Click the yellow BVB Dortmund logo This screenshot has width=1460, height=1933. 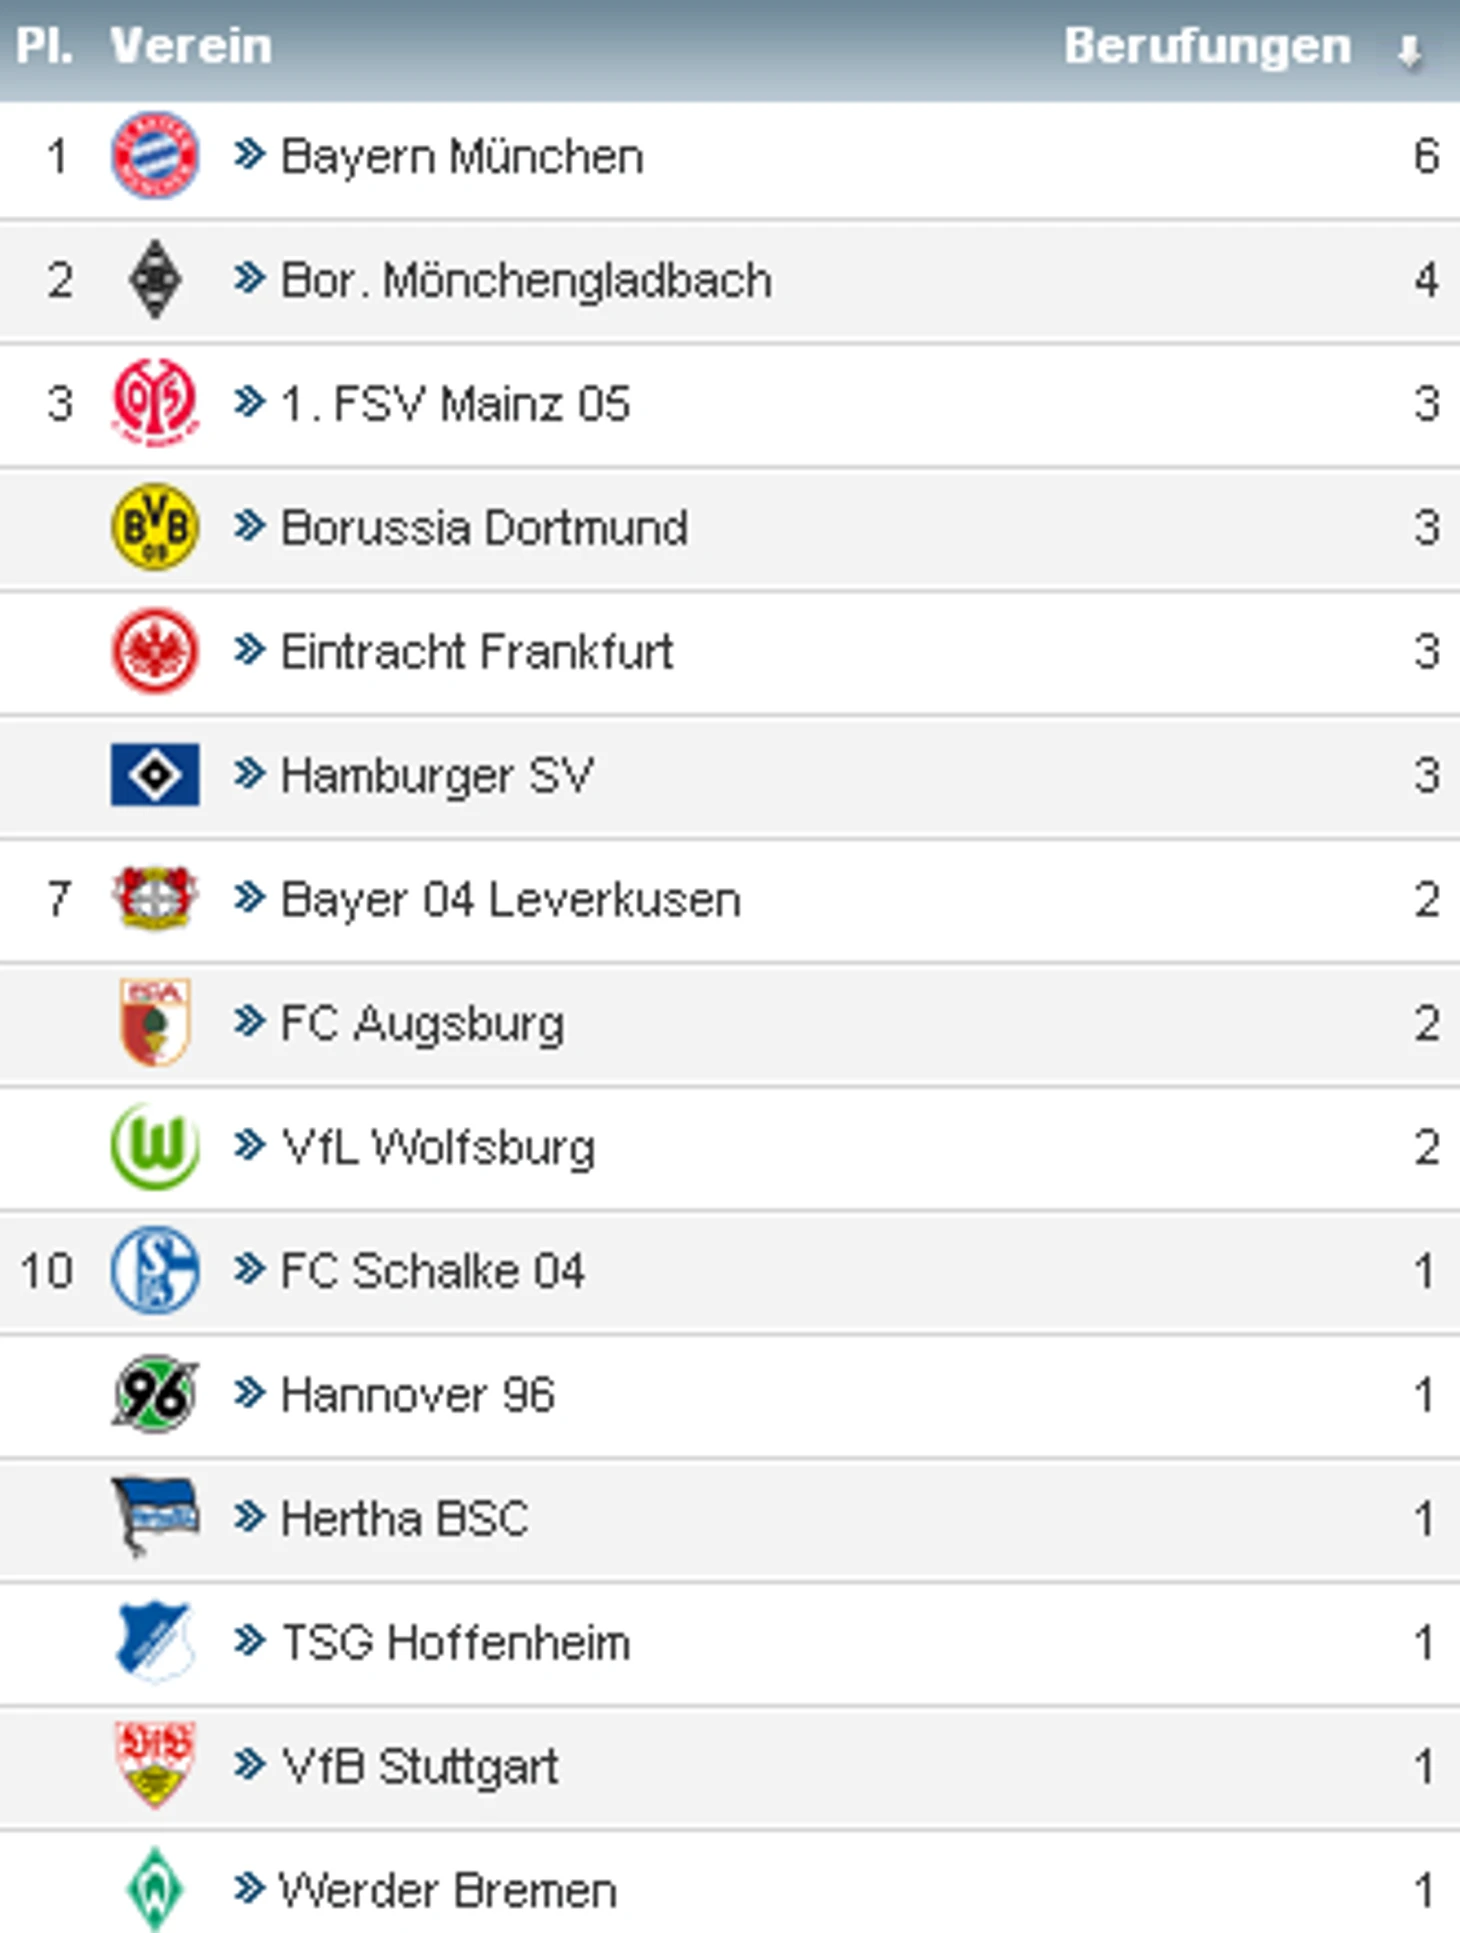pyautogui.click(x=155, y=527)
